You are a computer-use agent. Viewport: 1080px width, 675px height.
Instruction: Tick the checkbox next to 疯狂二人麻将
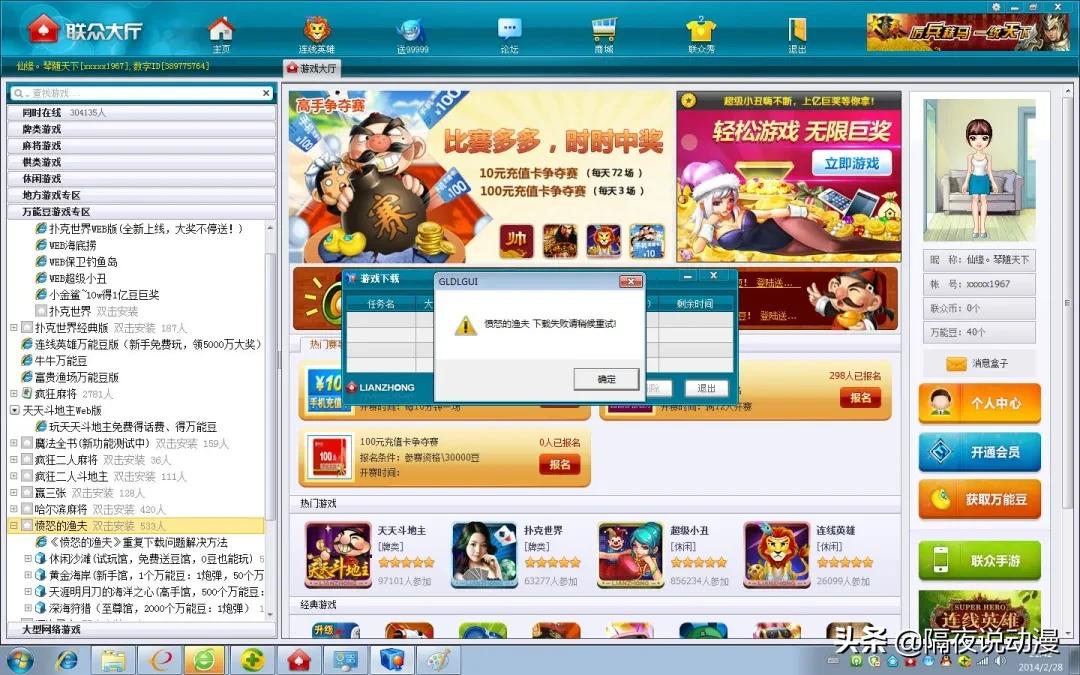28,457
